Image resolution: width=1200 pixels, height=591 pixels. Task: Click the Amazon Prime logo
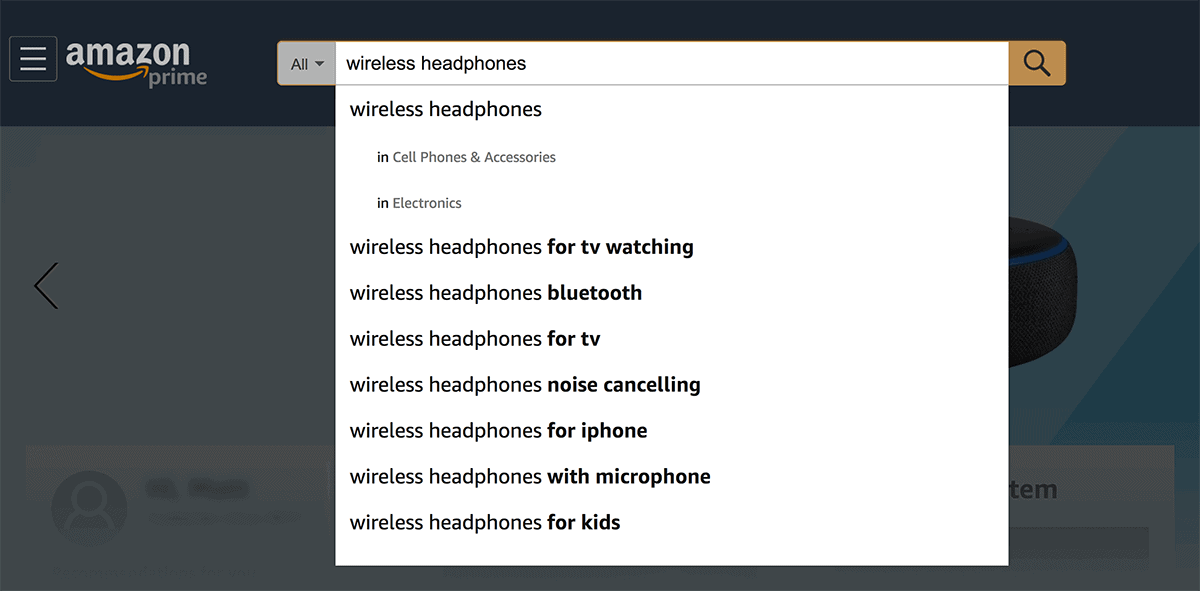point(136,62)
